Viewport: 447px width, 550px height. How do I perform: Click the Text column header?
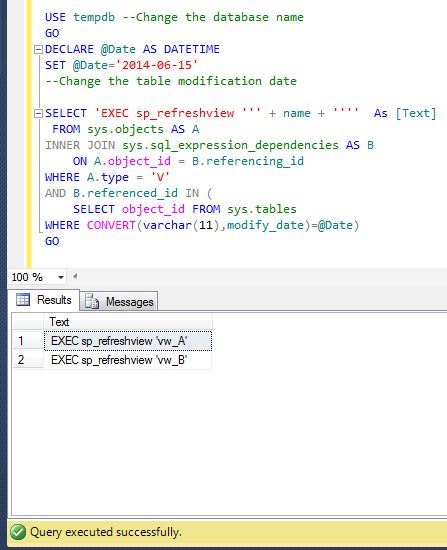pos(128,322)
